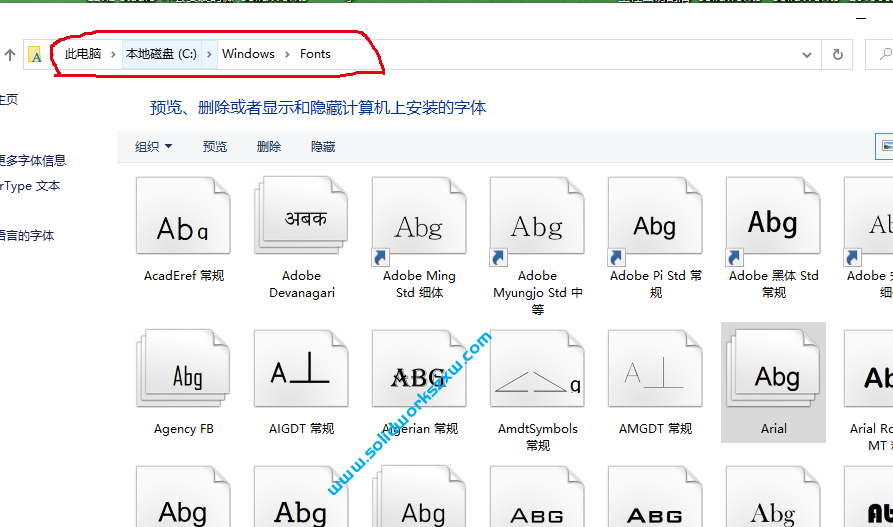
Task: Click the refresh button beside address bar
Action: point(837,55)
